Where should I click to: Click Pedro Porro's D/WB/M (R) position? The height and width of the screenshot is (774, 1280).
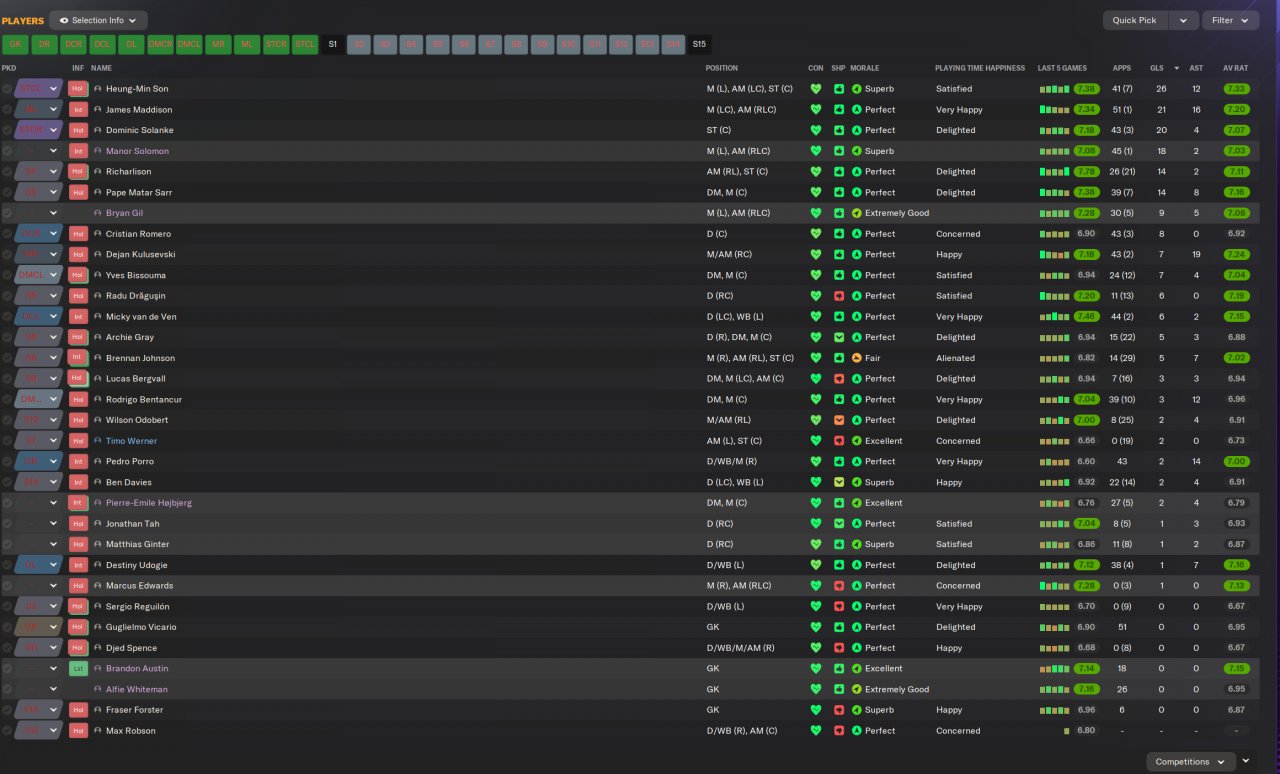pos(734,461)
